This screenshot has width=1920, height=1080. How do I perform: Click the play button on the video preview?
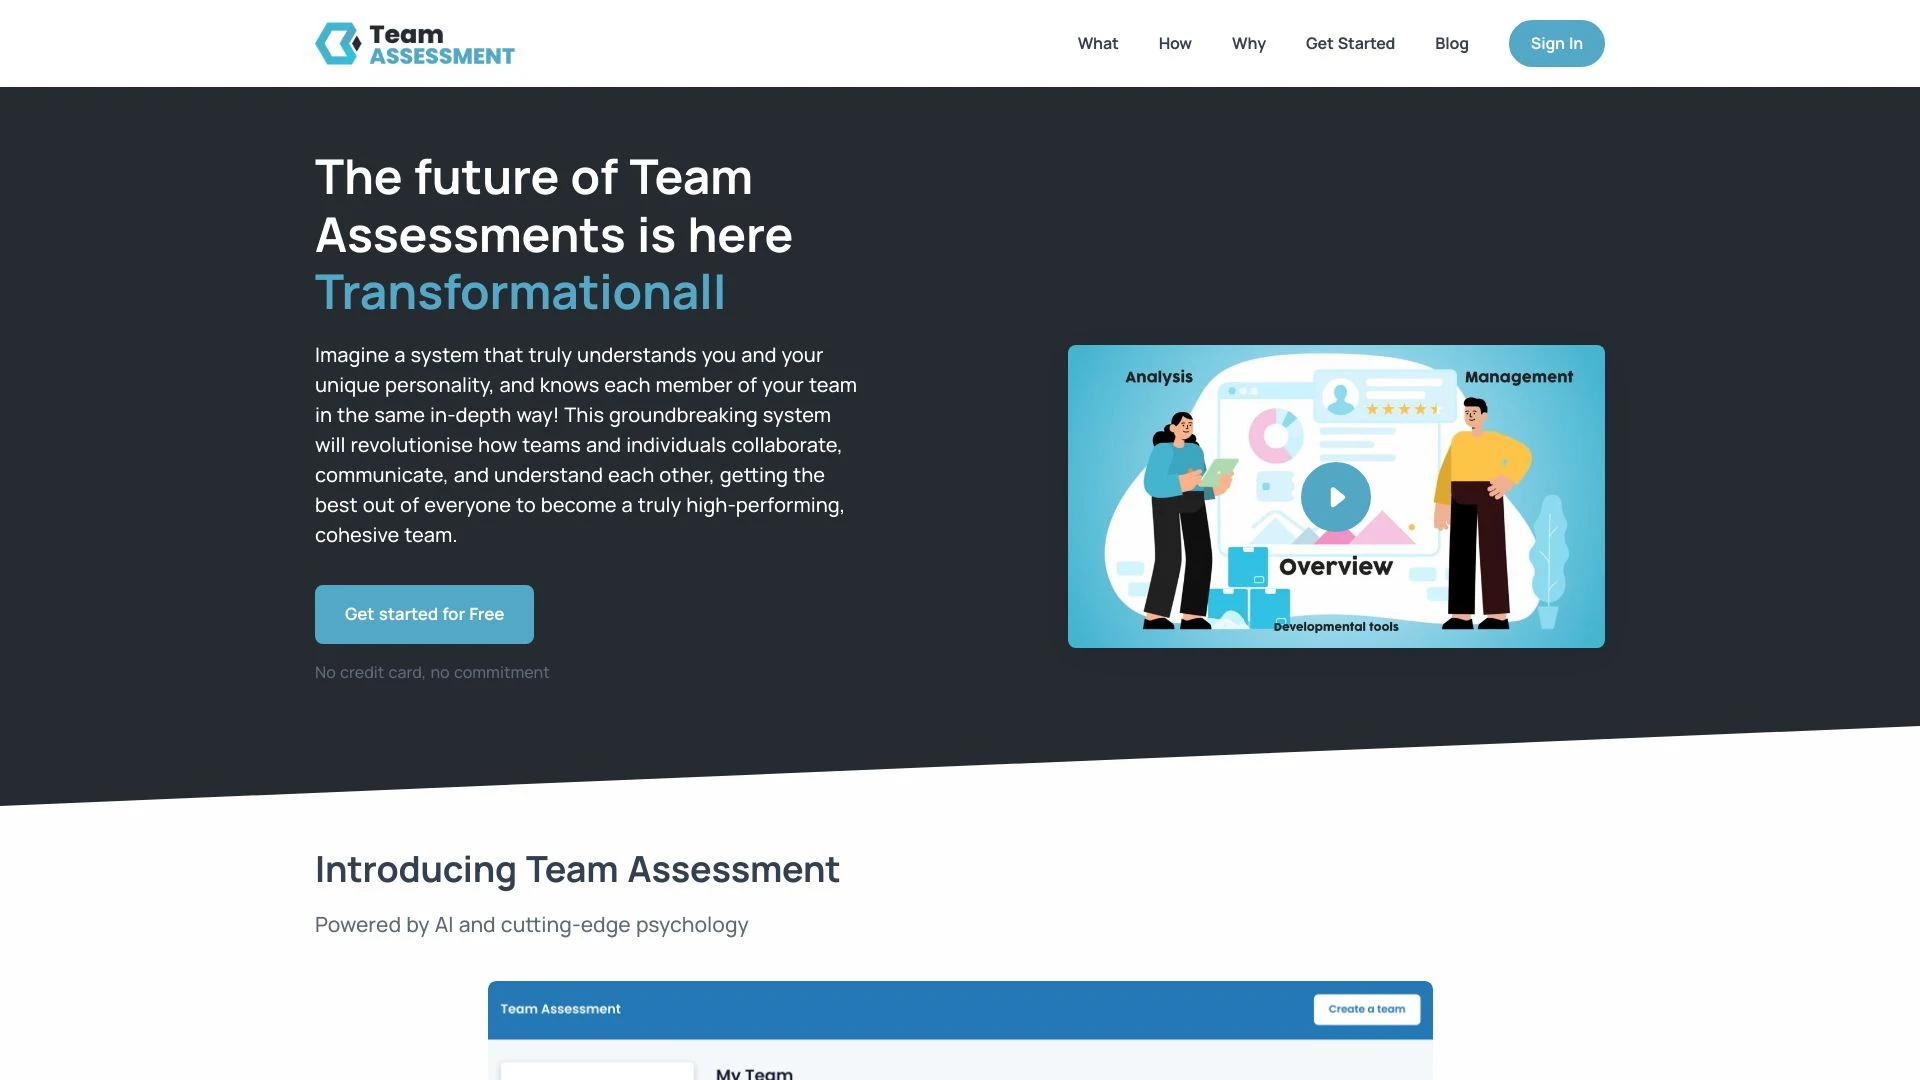click(x=1335, y=496)
